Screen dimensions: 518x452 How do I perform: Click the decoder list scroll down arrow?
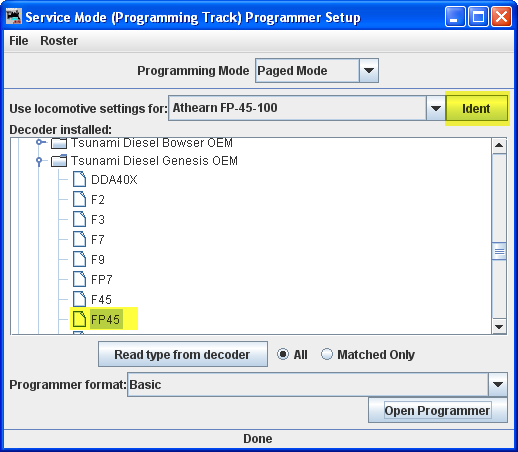pyautogui.click(x=499, y=327)
